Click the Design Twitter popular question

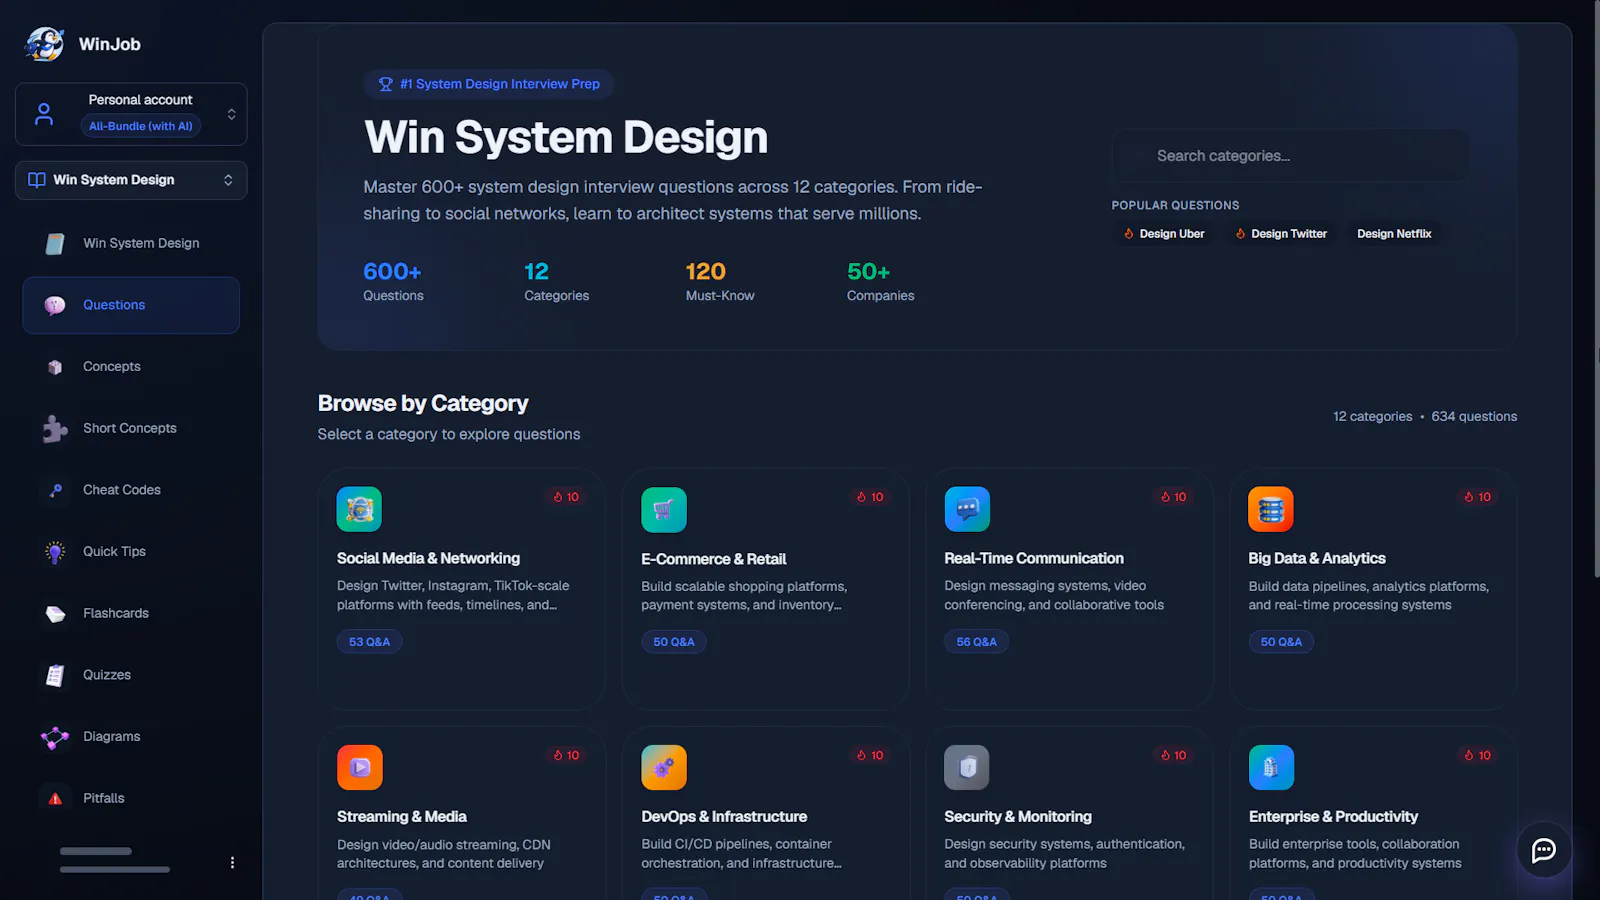click(1281, 234)
